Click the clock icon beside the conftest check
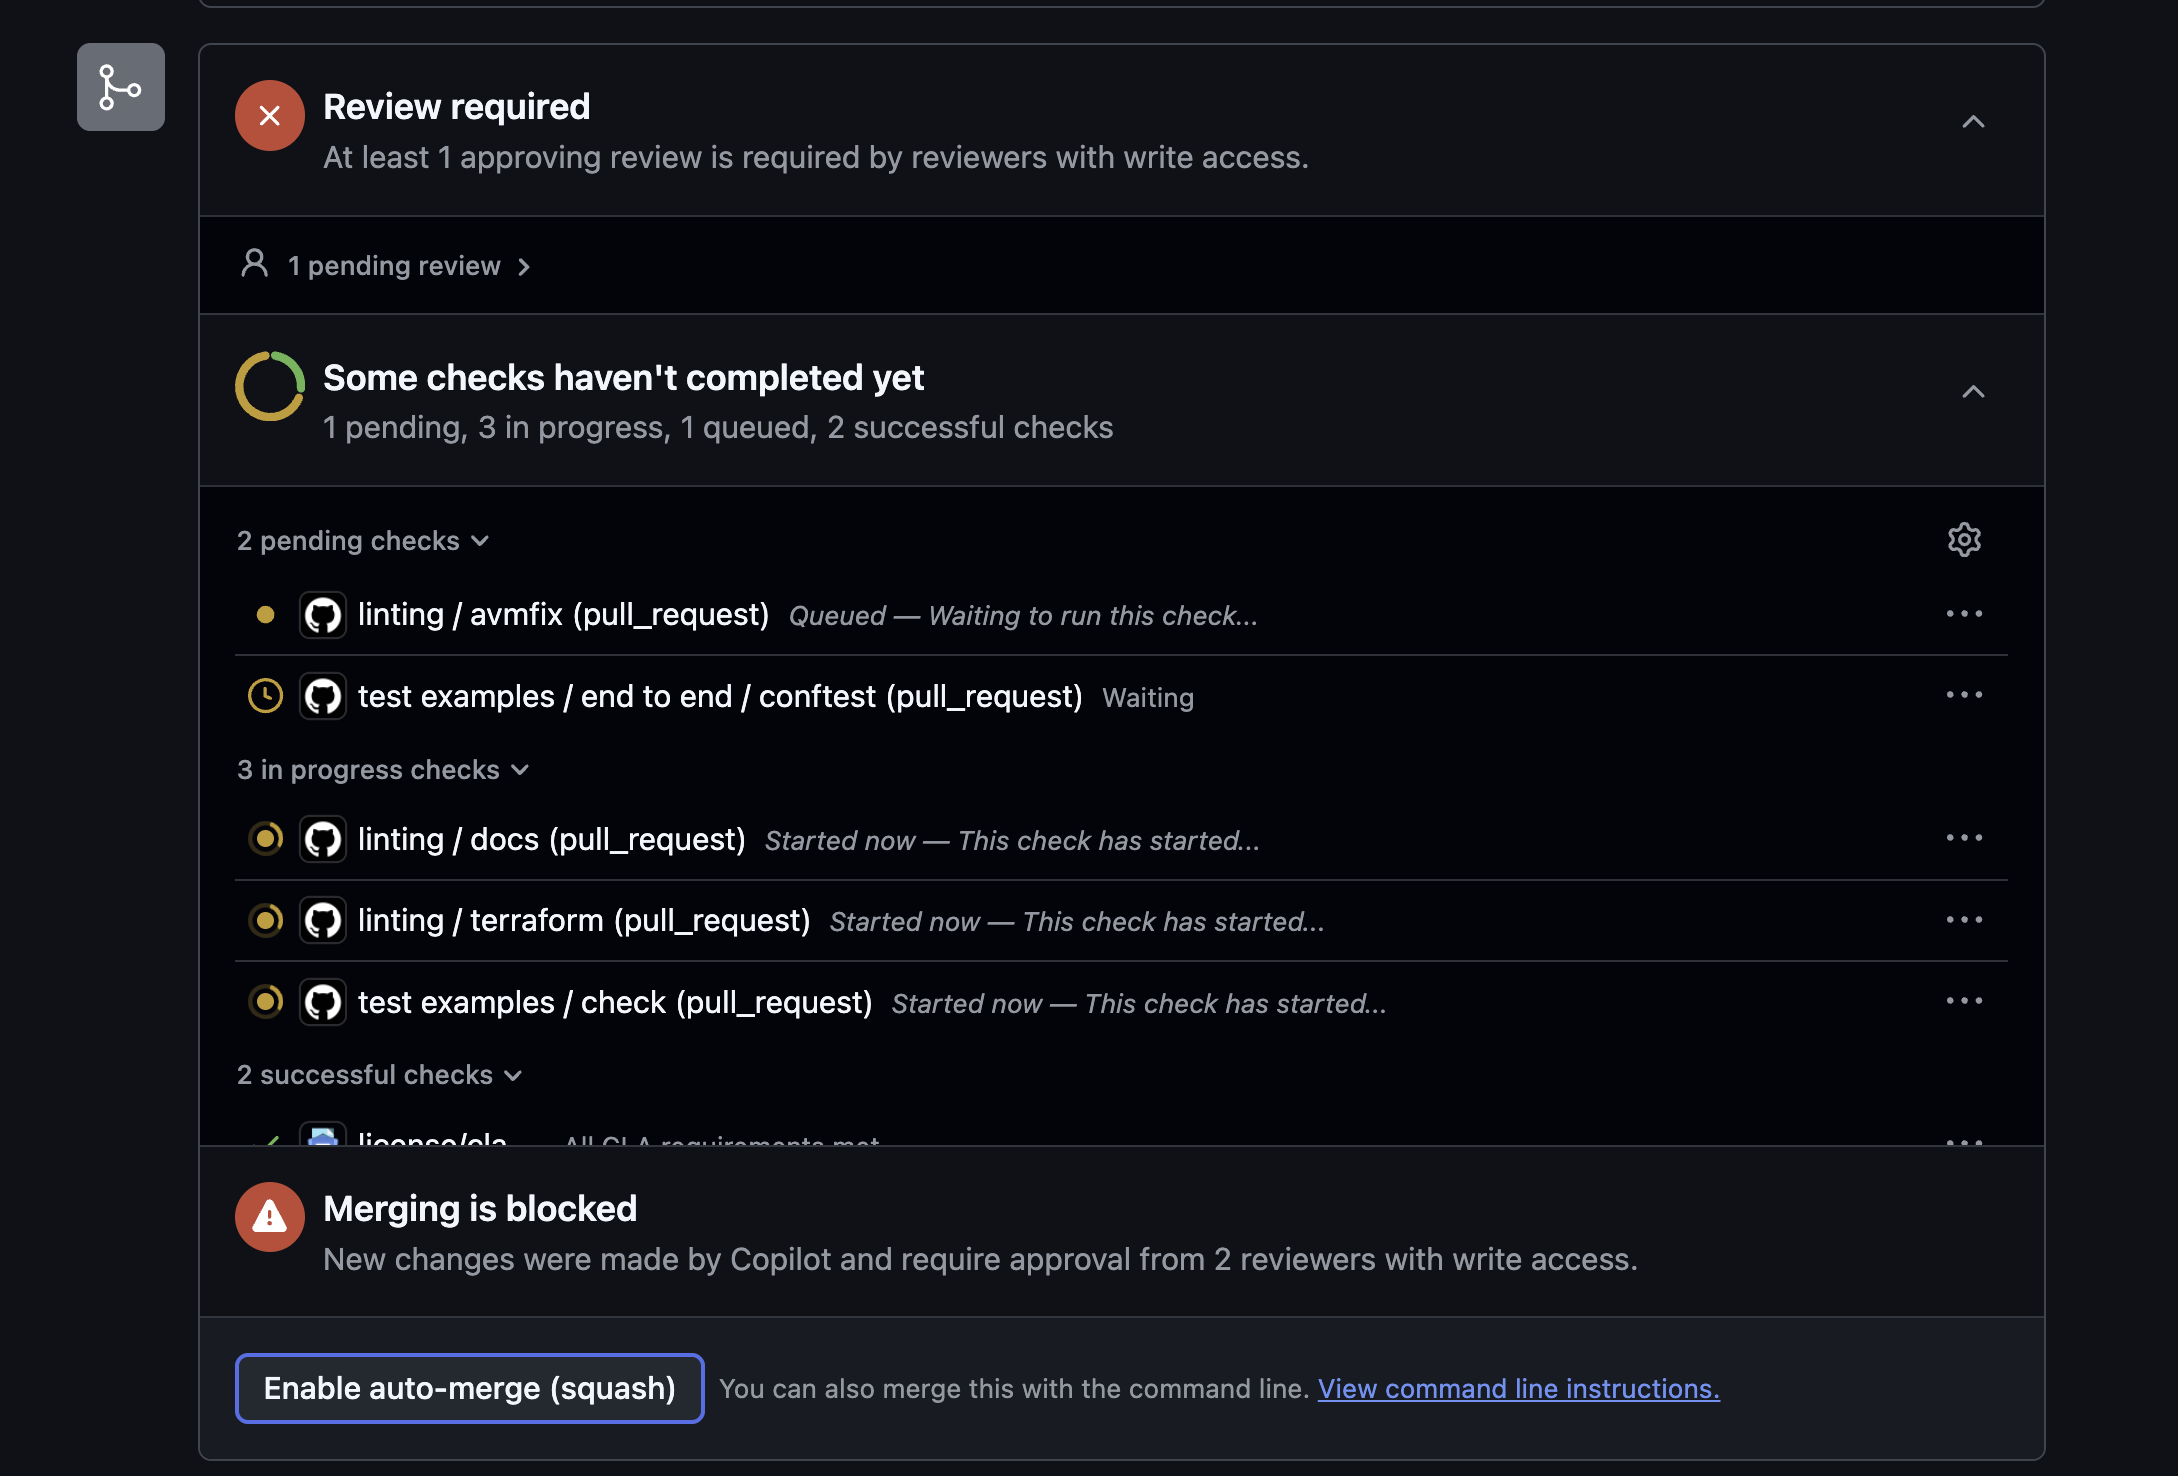The width and height of the screenshot is (2178, 1476). [x=264, y=696]
